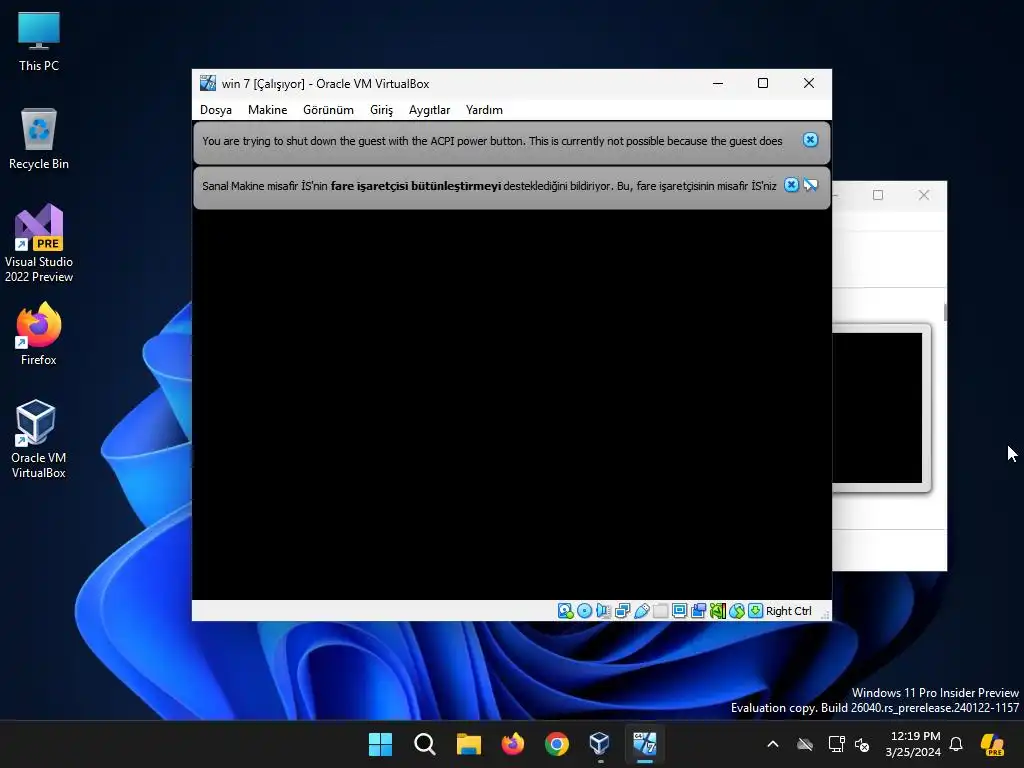Image resolution: width=1024 pixels, height=768 pixels.
Task: Open the Oracle VM VirtualBox desktop shortcut
Action: coord(39,439)
